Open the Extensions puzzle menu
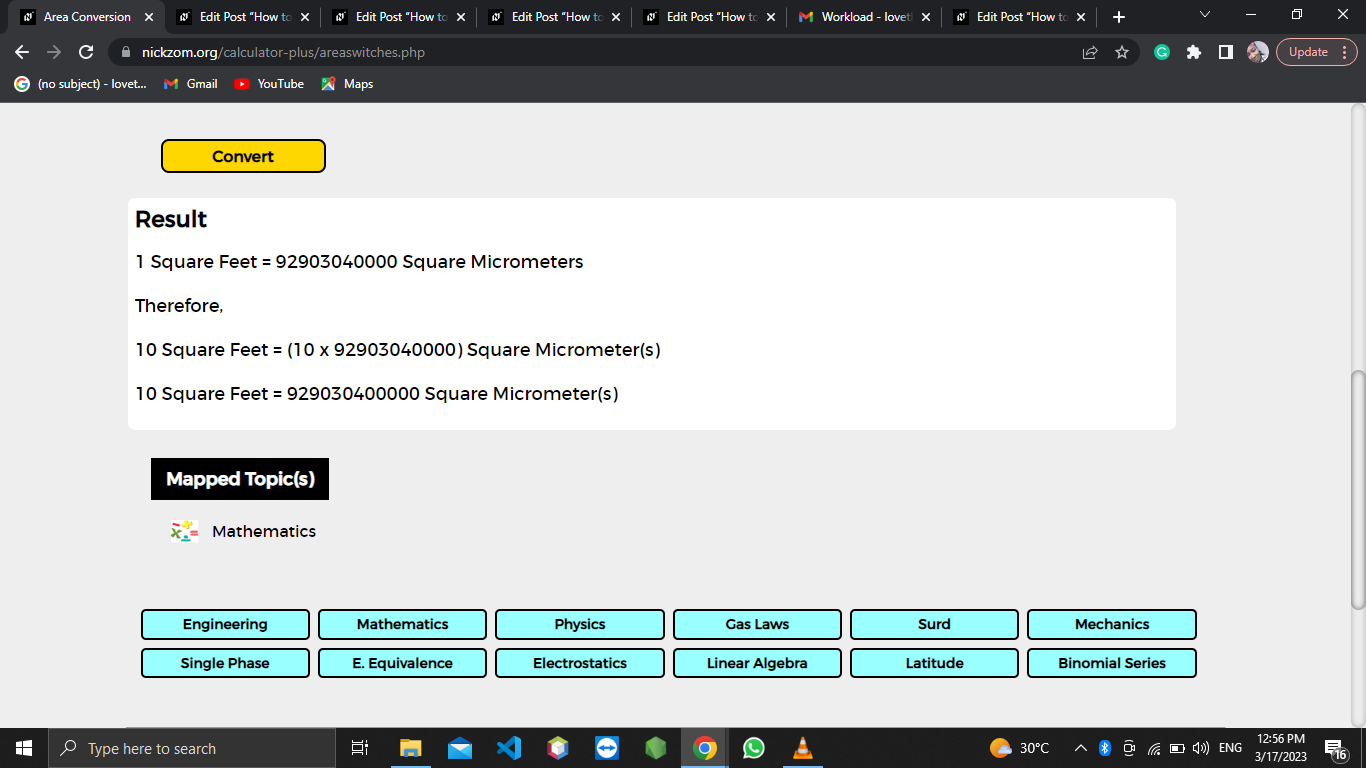Viewport: 1366px width, 768px height. pos(1194,52)
